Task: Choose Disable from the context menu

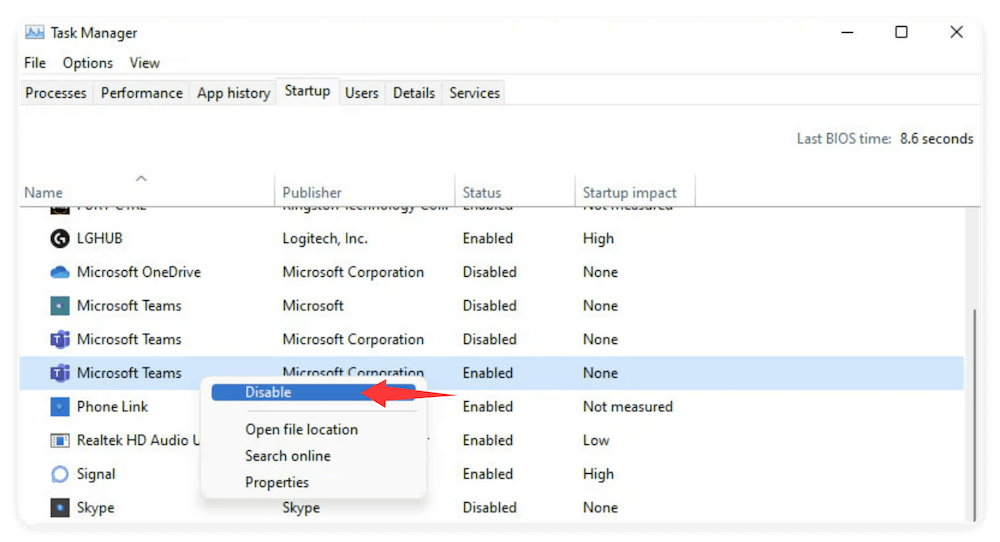Action: (x=313, y=393)
